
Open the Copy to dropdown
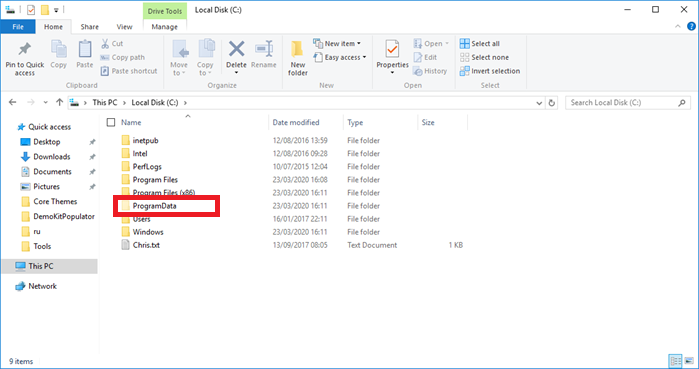[205, 58]
